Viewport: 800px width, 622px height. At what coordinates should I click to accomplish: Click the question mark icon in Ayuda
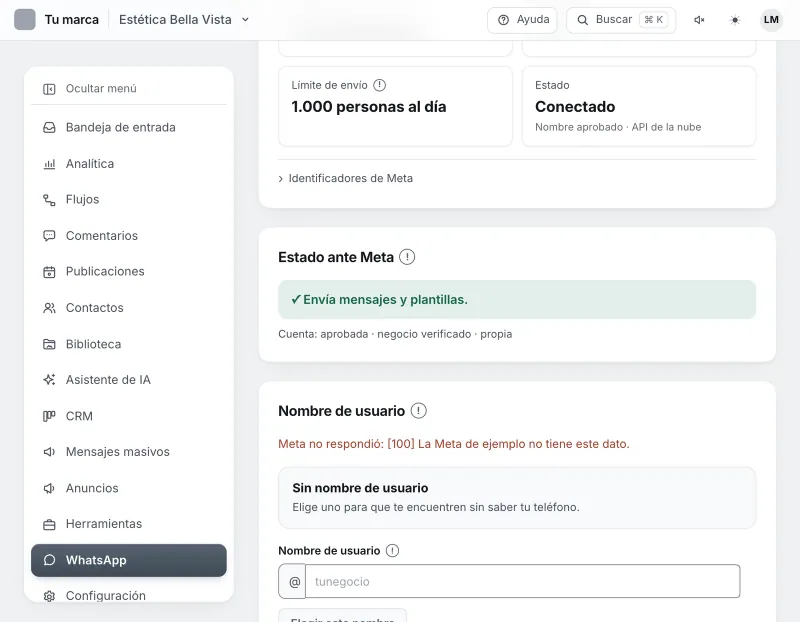coord(503,20)
